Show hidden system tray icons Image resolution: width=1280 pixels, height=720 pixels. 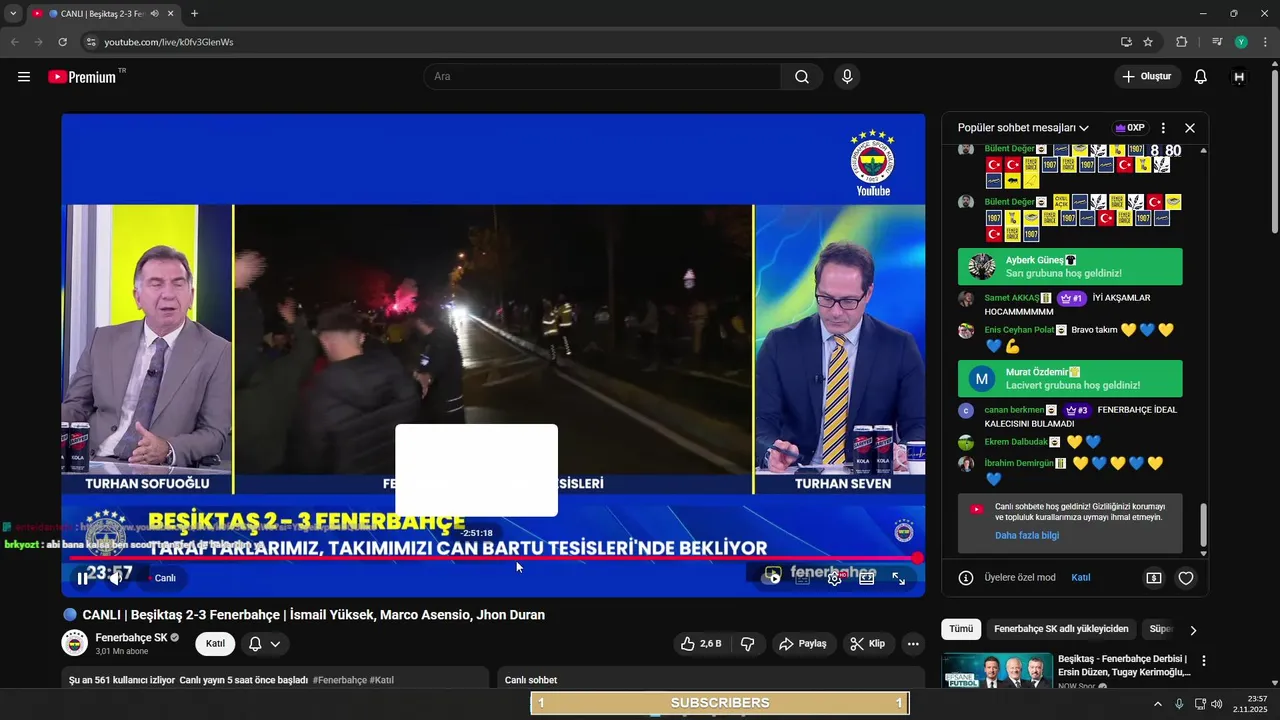(x=1158, y=704)
